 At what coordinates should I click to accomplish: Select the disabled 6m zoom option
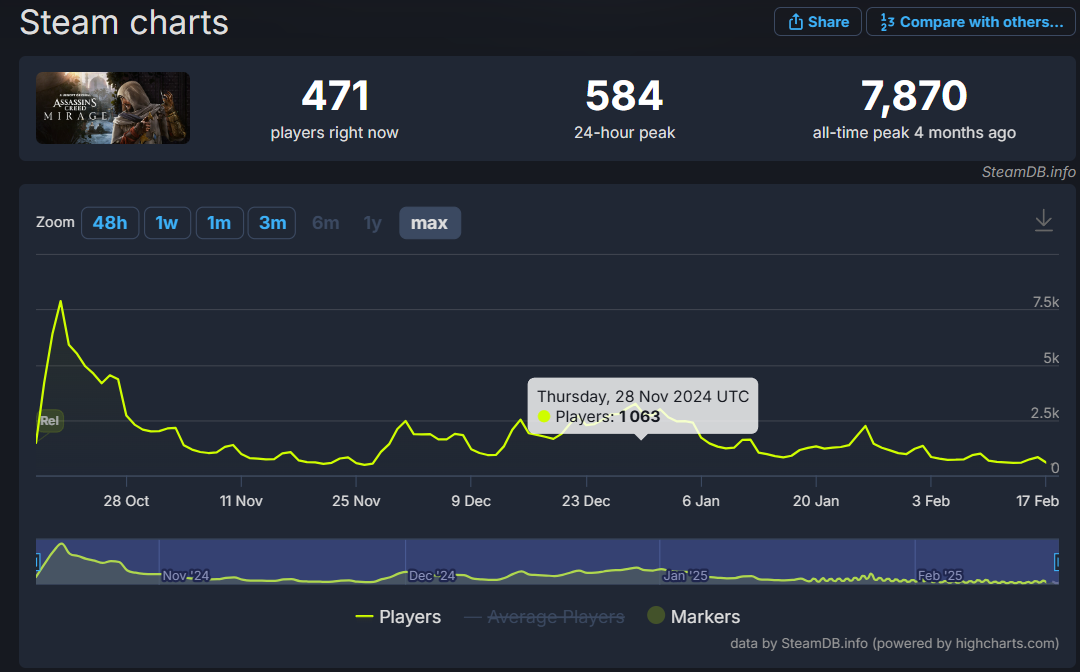pyautogui.click(x=325, y=223)
